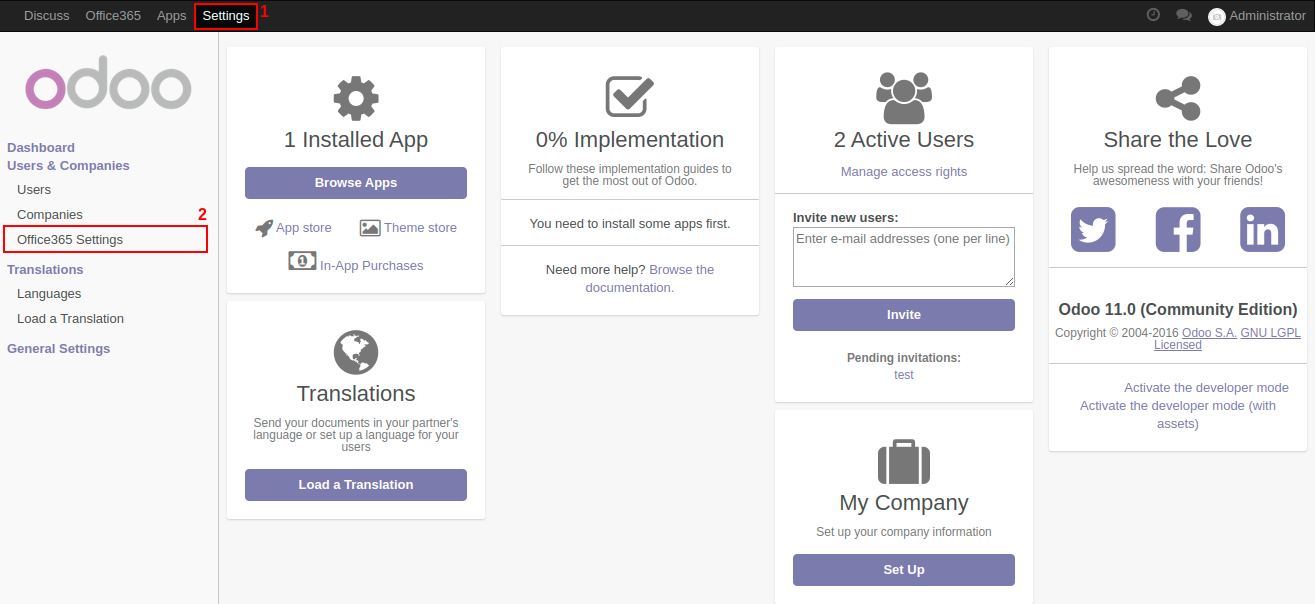Select the Translations sidebar section
The width and height of the screenshot is (1315, 604).
[x=45, y=270]
